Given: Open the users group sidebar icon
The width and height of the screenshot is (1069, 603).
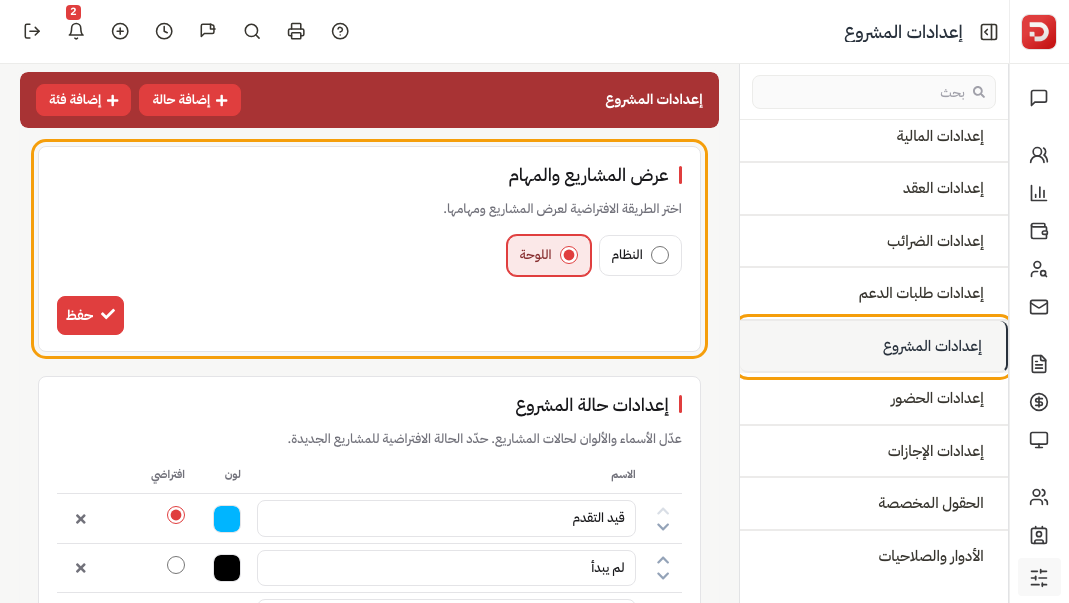Looking at the screenshot, I should tap(1038, 497).
